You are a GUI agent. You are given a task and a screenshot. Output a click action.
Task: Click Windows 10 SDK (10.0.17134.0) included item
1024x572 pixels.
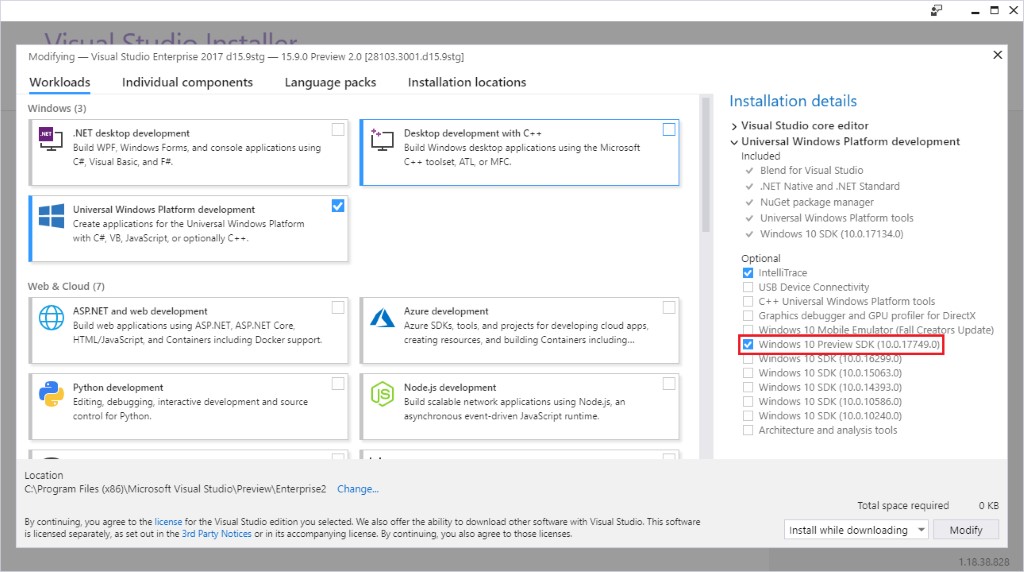(831, 234)
